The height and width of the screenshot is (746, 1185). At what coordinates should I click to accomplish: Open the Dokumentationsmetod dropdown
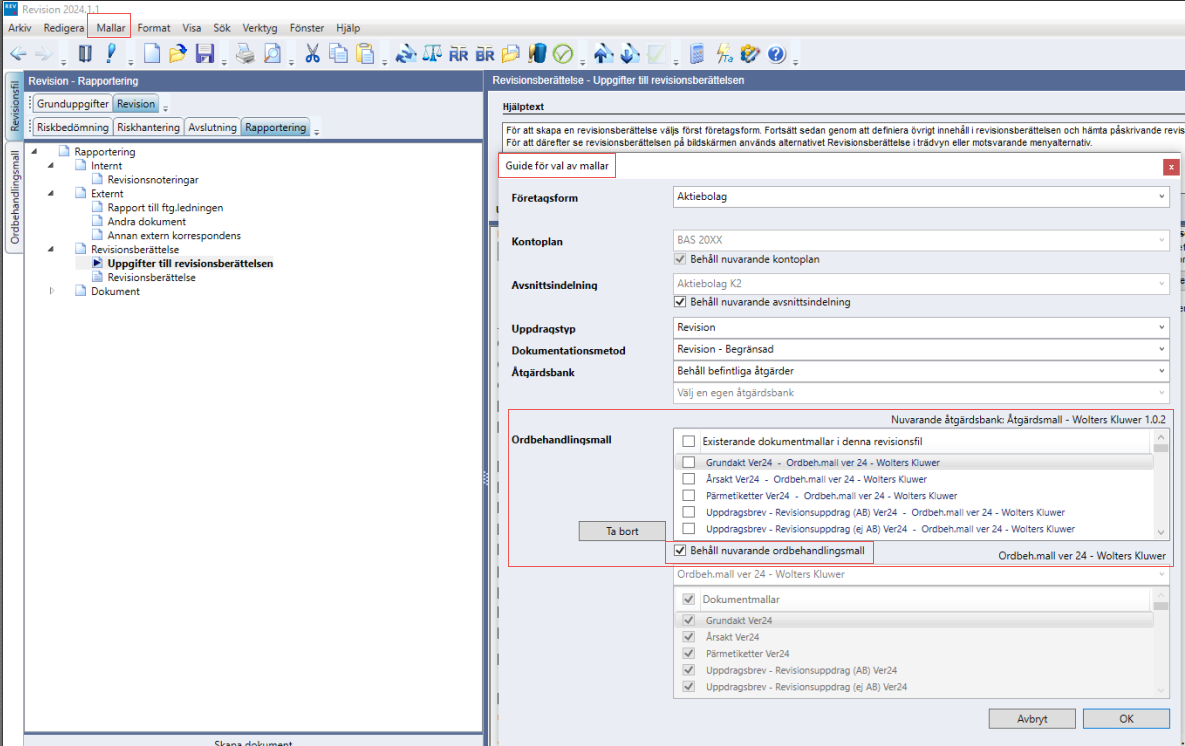921,349
